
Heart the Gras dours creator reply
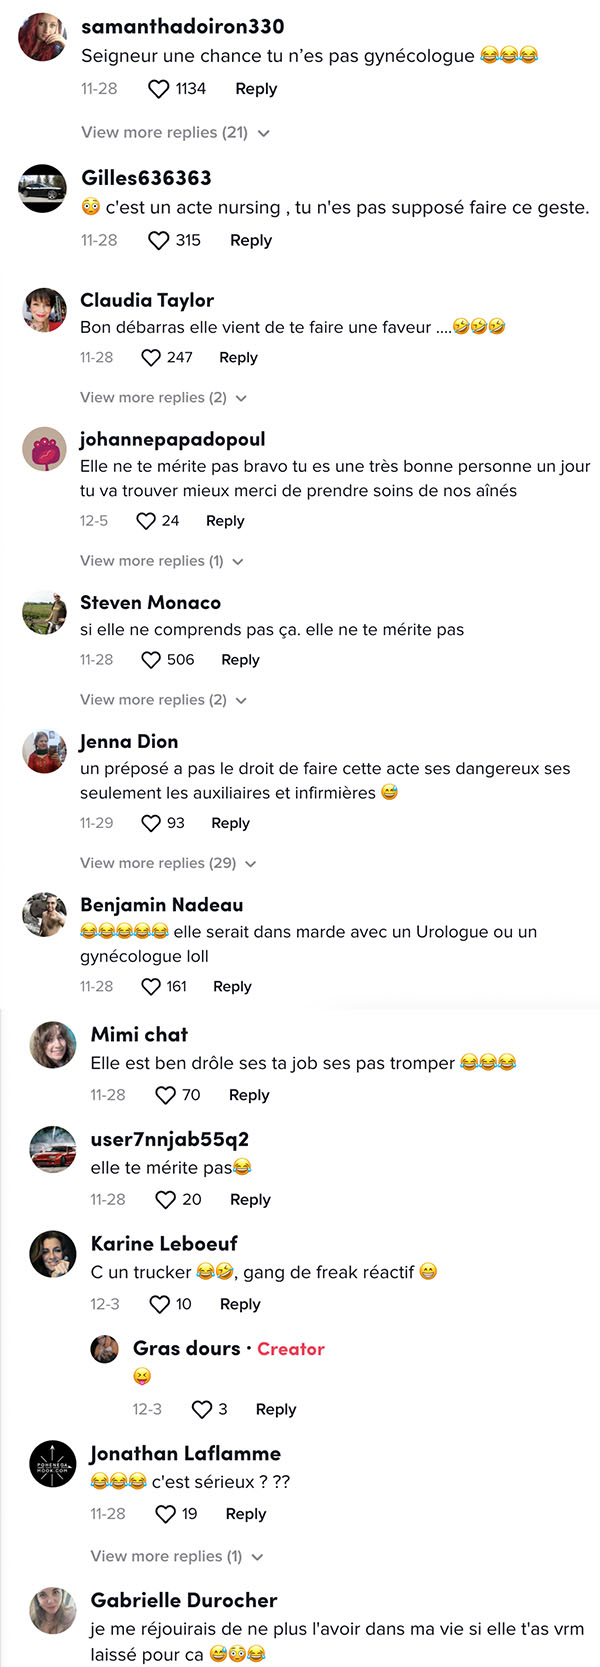(x=202, y=1409)
